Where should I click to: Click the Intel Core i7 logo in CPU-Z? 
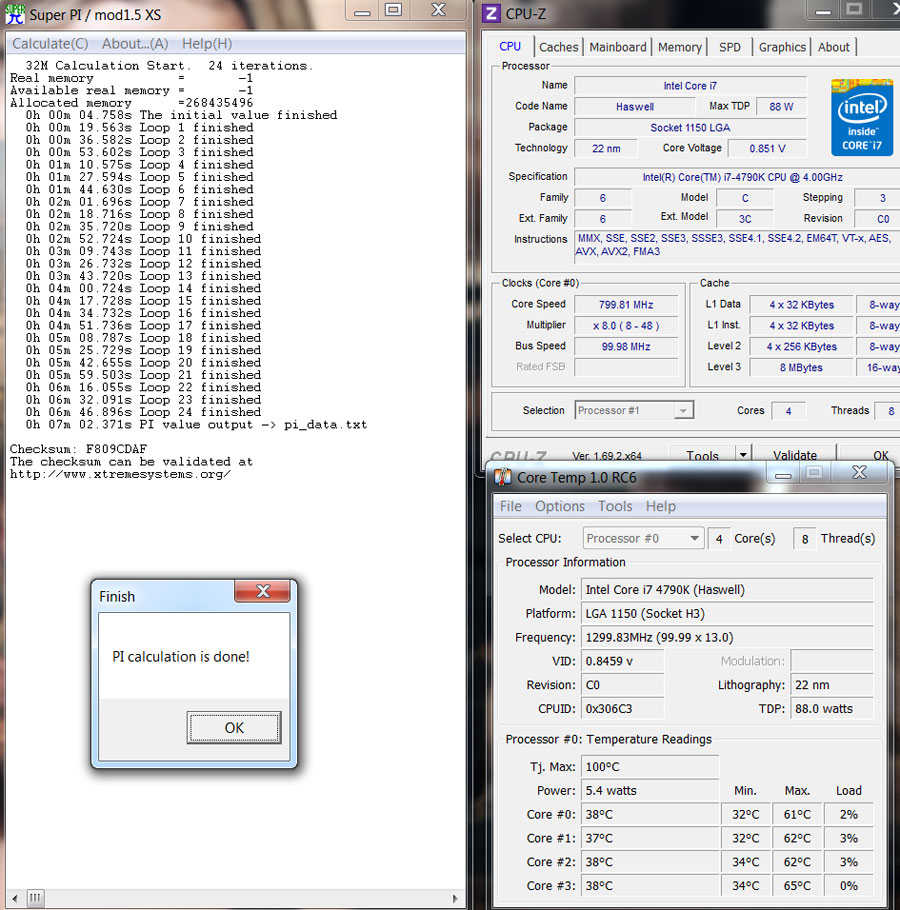coord(862,117)
